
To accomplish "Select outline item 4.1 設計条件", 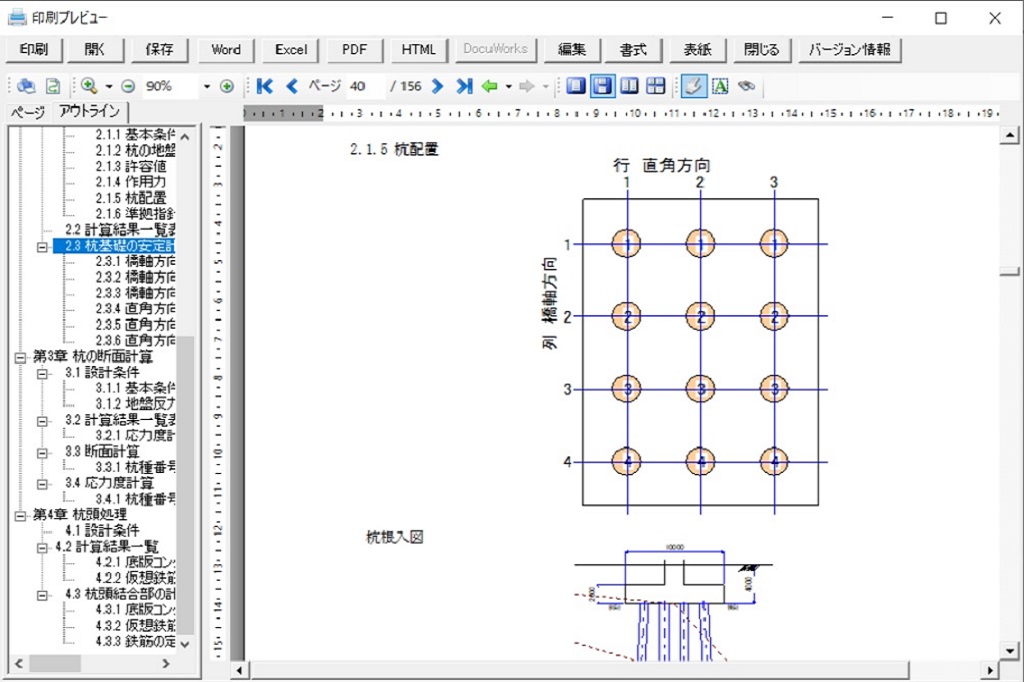I will coord(102,530).
